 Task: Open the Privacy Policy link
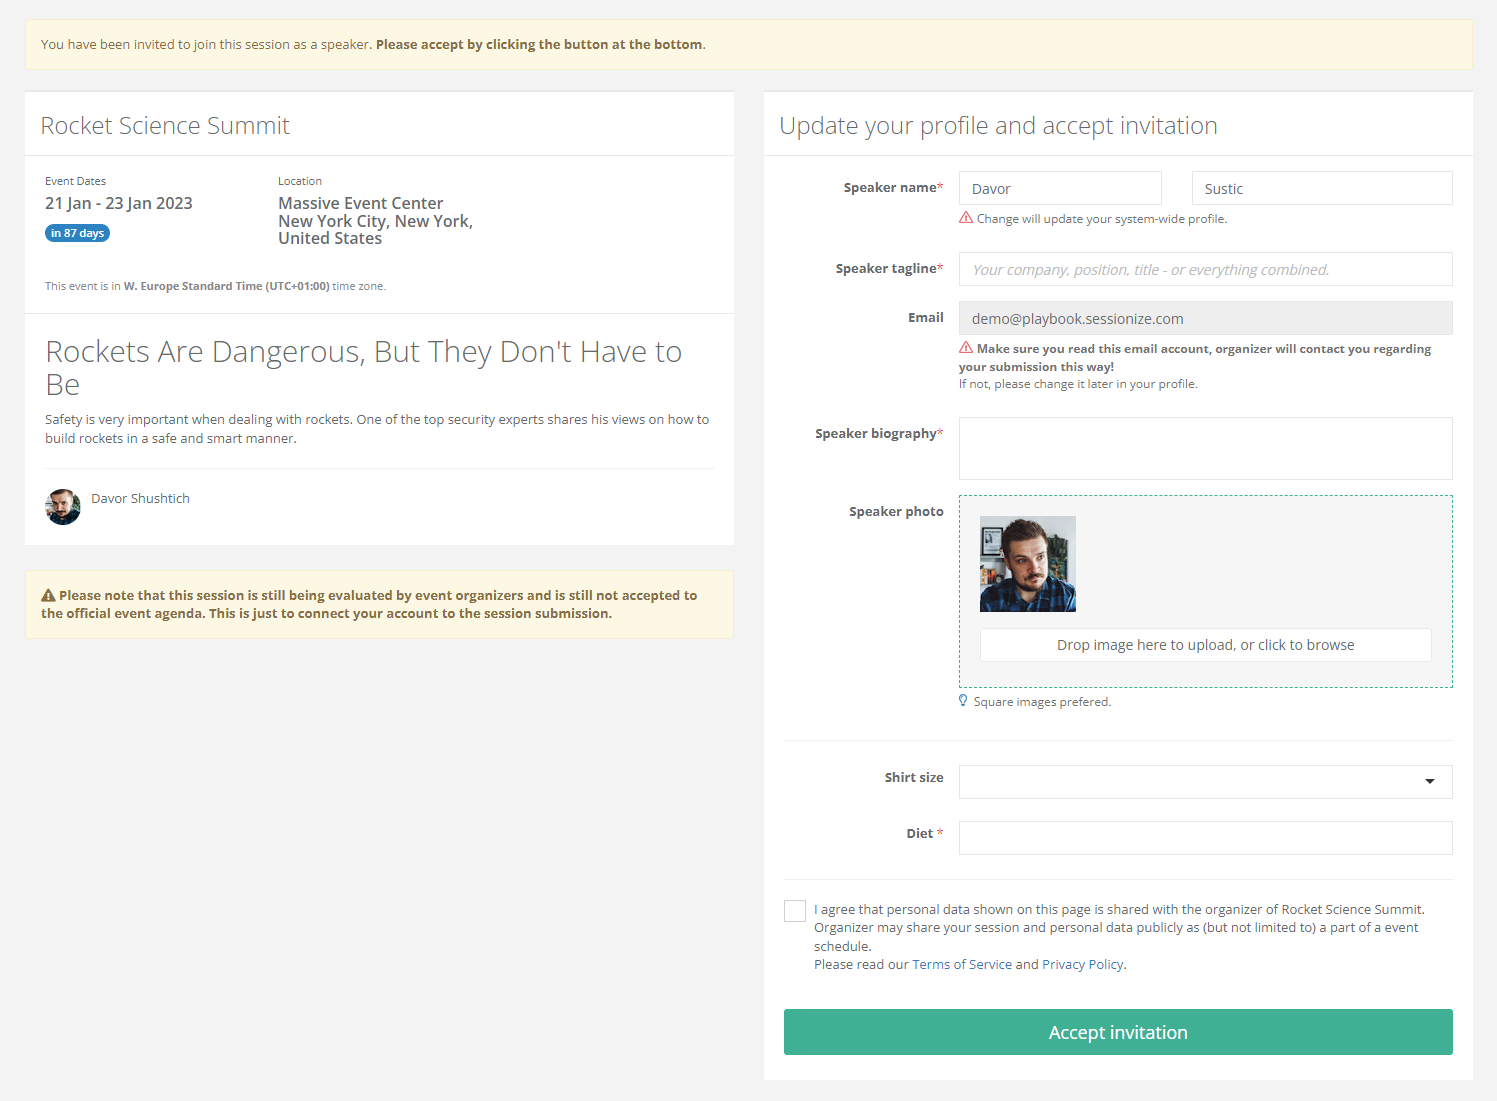1083,965
